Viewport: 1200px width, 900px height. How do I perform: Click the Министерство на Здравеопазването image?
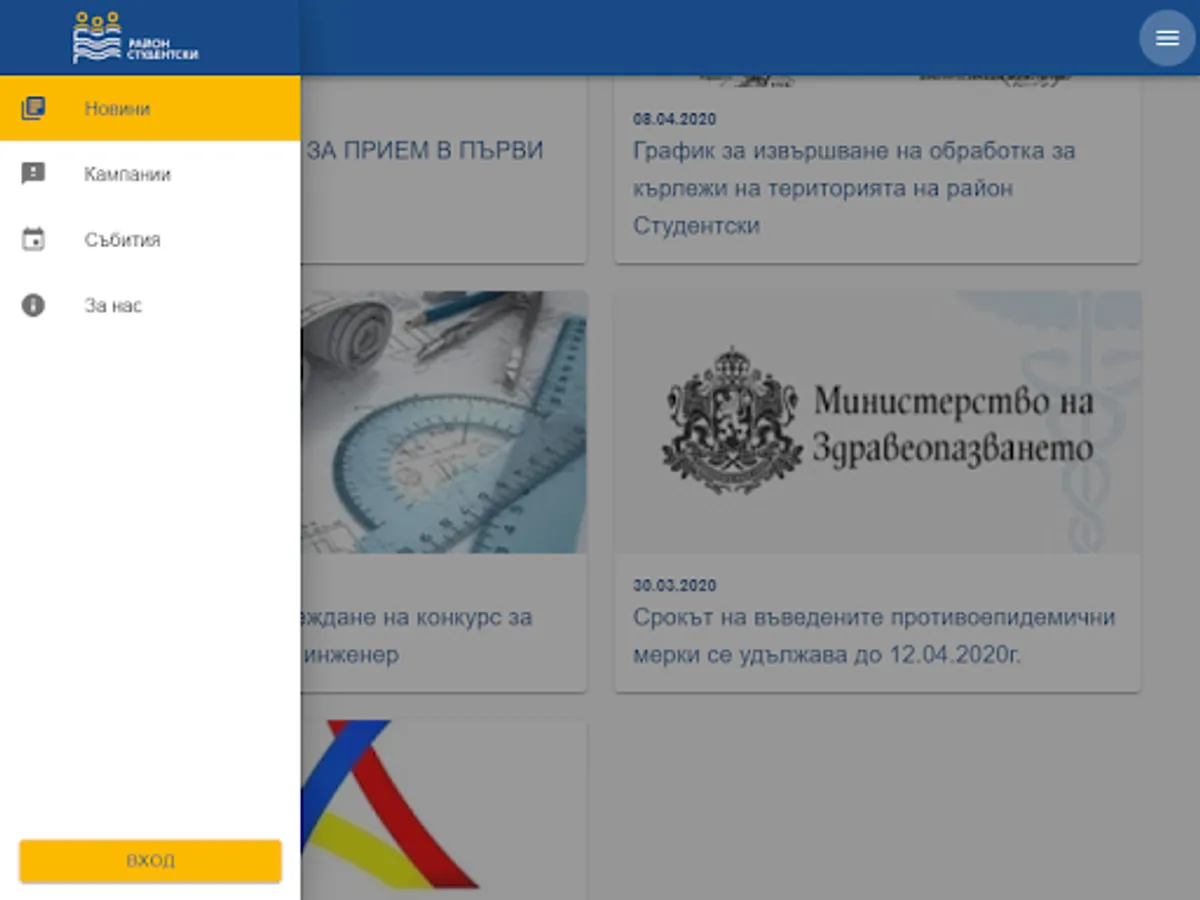[878, 422]
